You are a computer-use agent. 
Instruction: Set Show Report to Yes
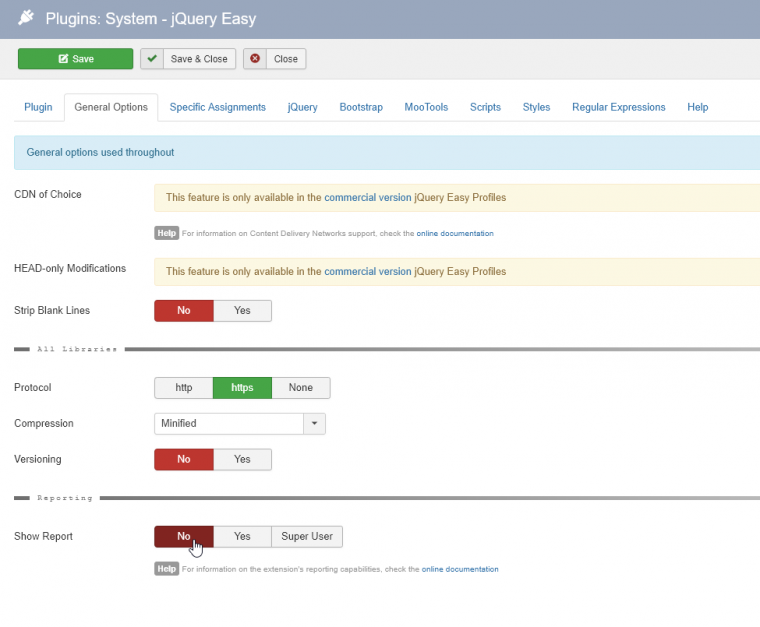pyautogui.click(x=242, y=537)
